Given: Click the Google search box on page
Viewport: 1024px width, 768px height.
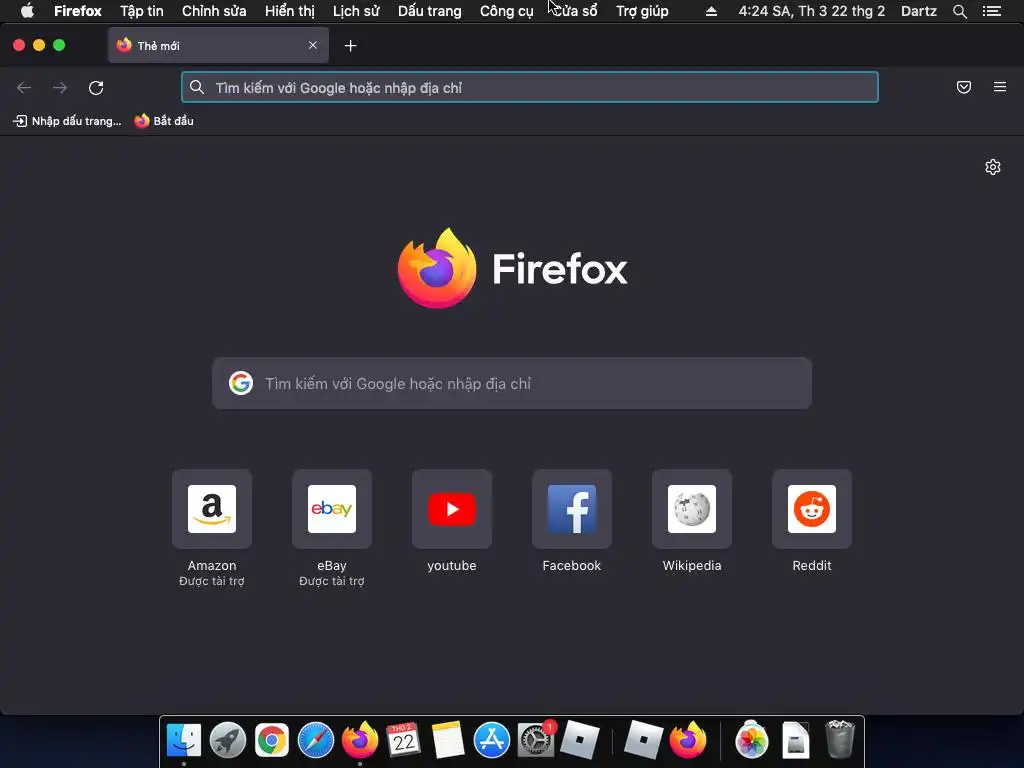Looking at the screenshot, I should tap(512, 383).
